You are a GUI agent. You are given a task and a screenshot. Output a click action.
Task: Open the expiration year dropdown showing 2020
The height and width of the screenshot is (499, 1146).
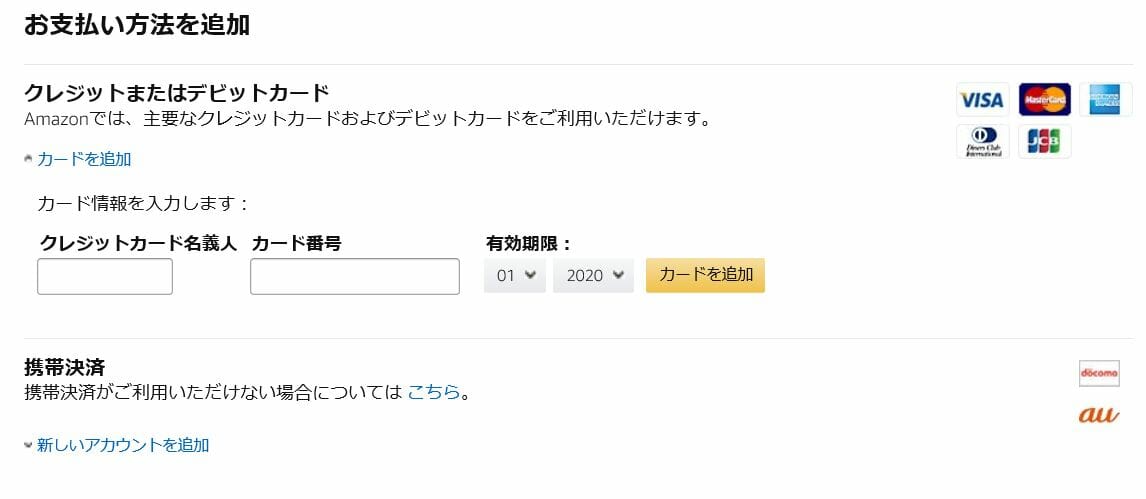593,275
